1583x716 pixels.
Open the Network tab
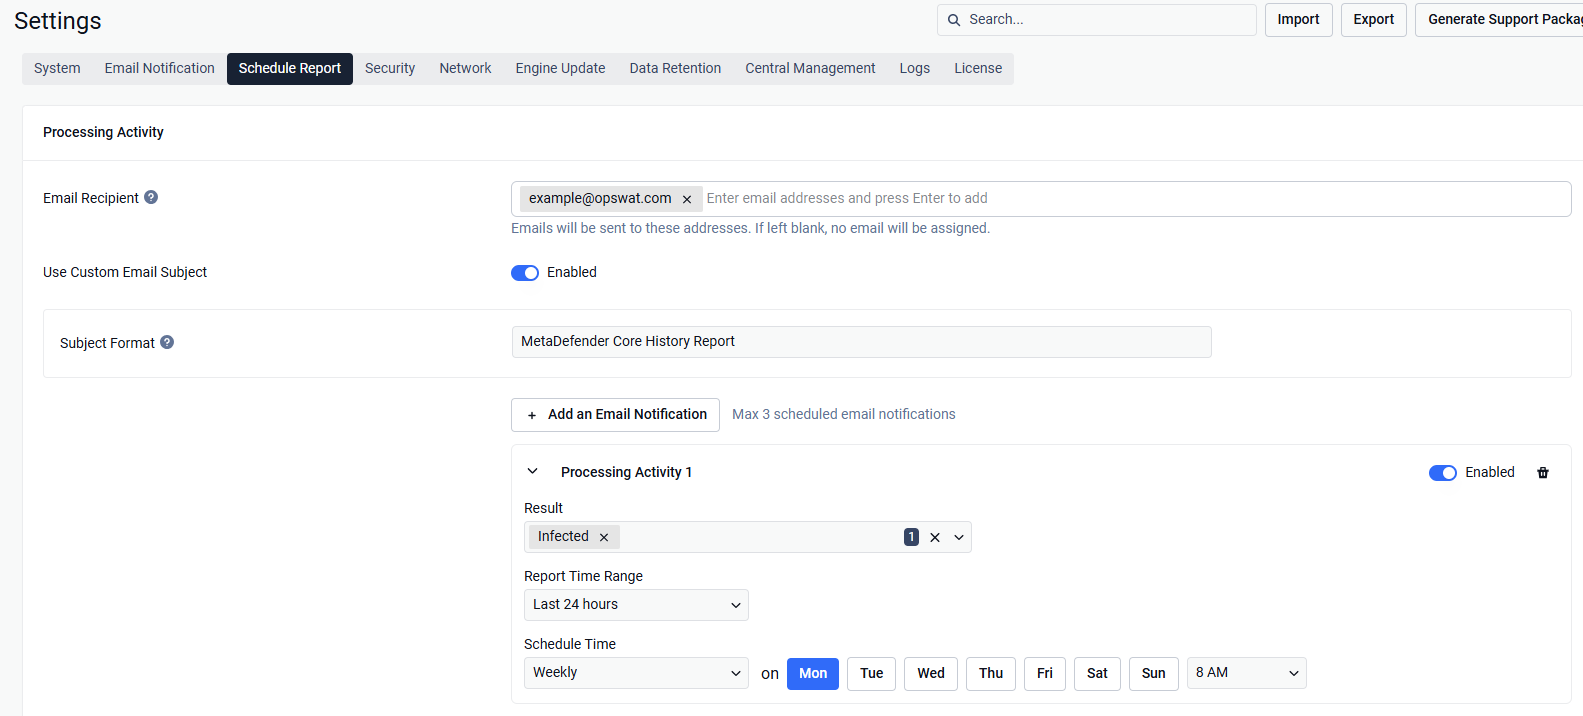coord(465,69)
